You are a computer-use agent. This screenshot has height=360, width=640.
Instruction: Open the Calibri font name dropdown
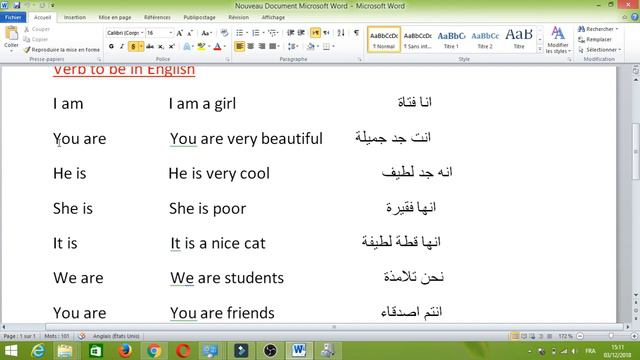point(142,33)
